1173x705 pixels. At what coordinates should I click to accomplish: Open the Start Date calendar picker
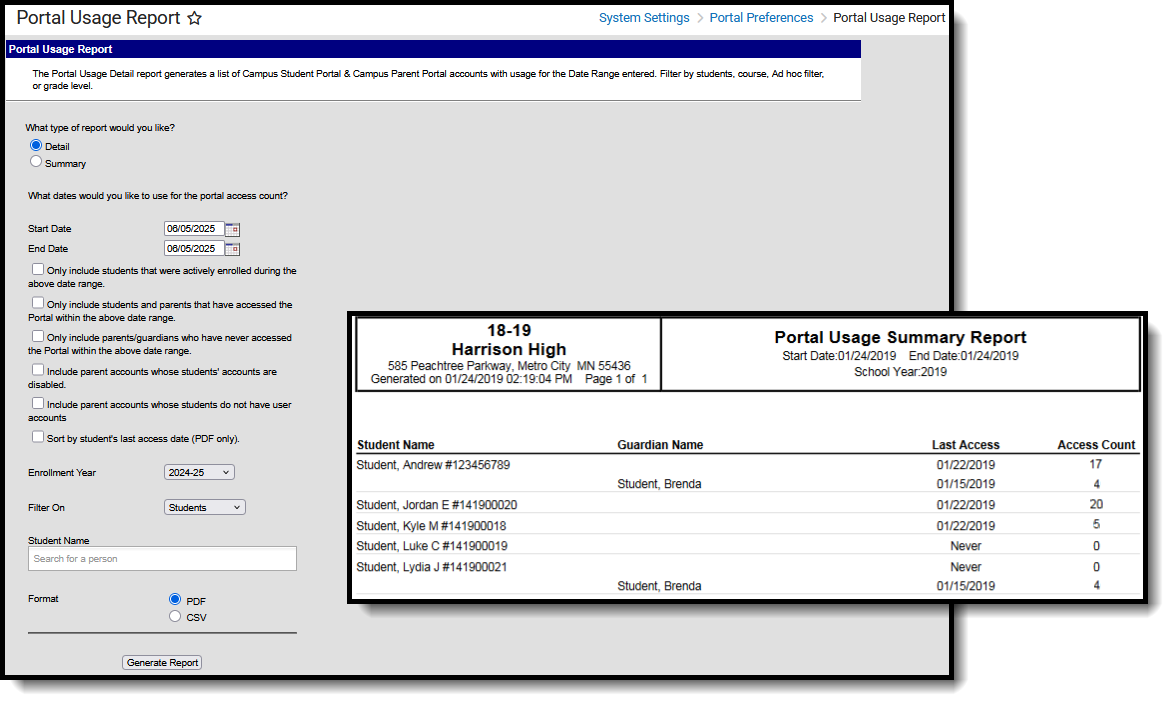tap(233, 229)
